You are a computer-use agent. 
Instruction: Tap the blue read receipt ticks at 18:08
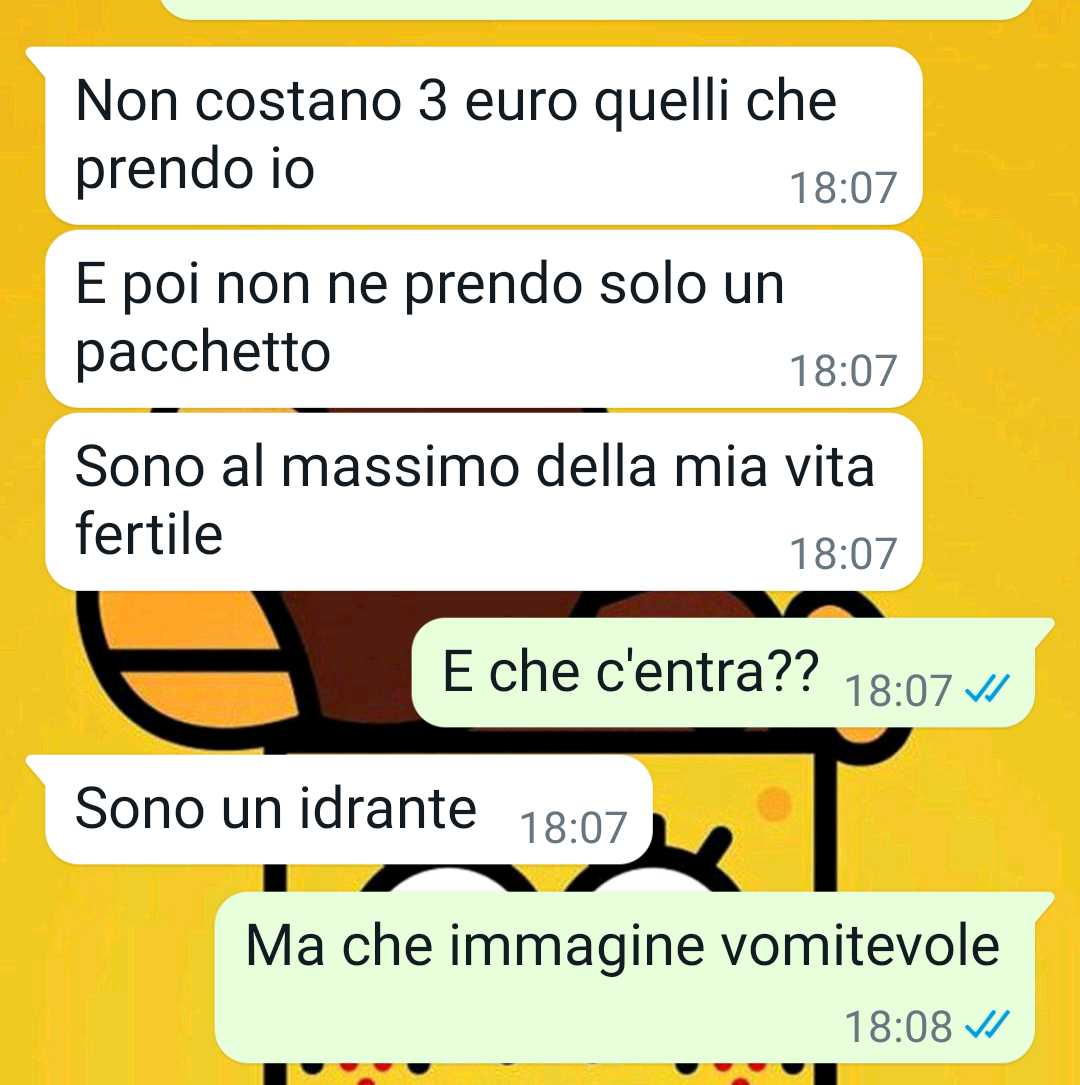[988, 1025]
